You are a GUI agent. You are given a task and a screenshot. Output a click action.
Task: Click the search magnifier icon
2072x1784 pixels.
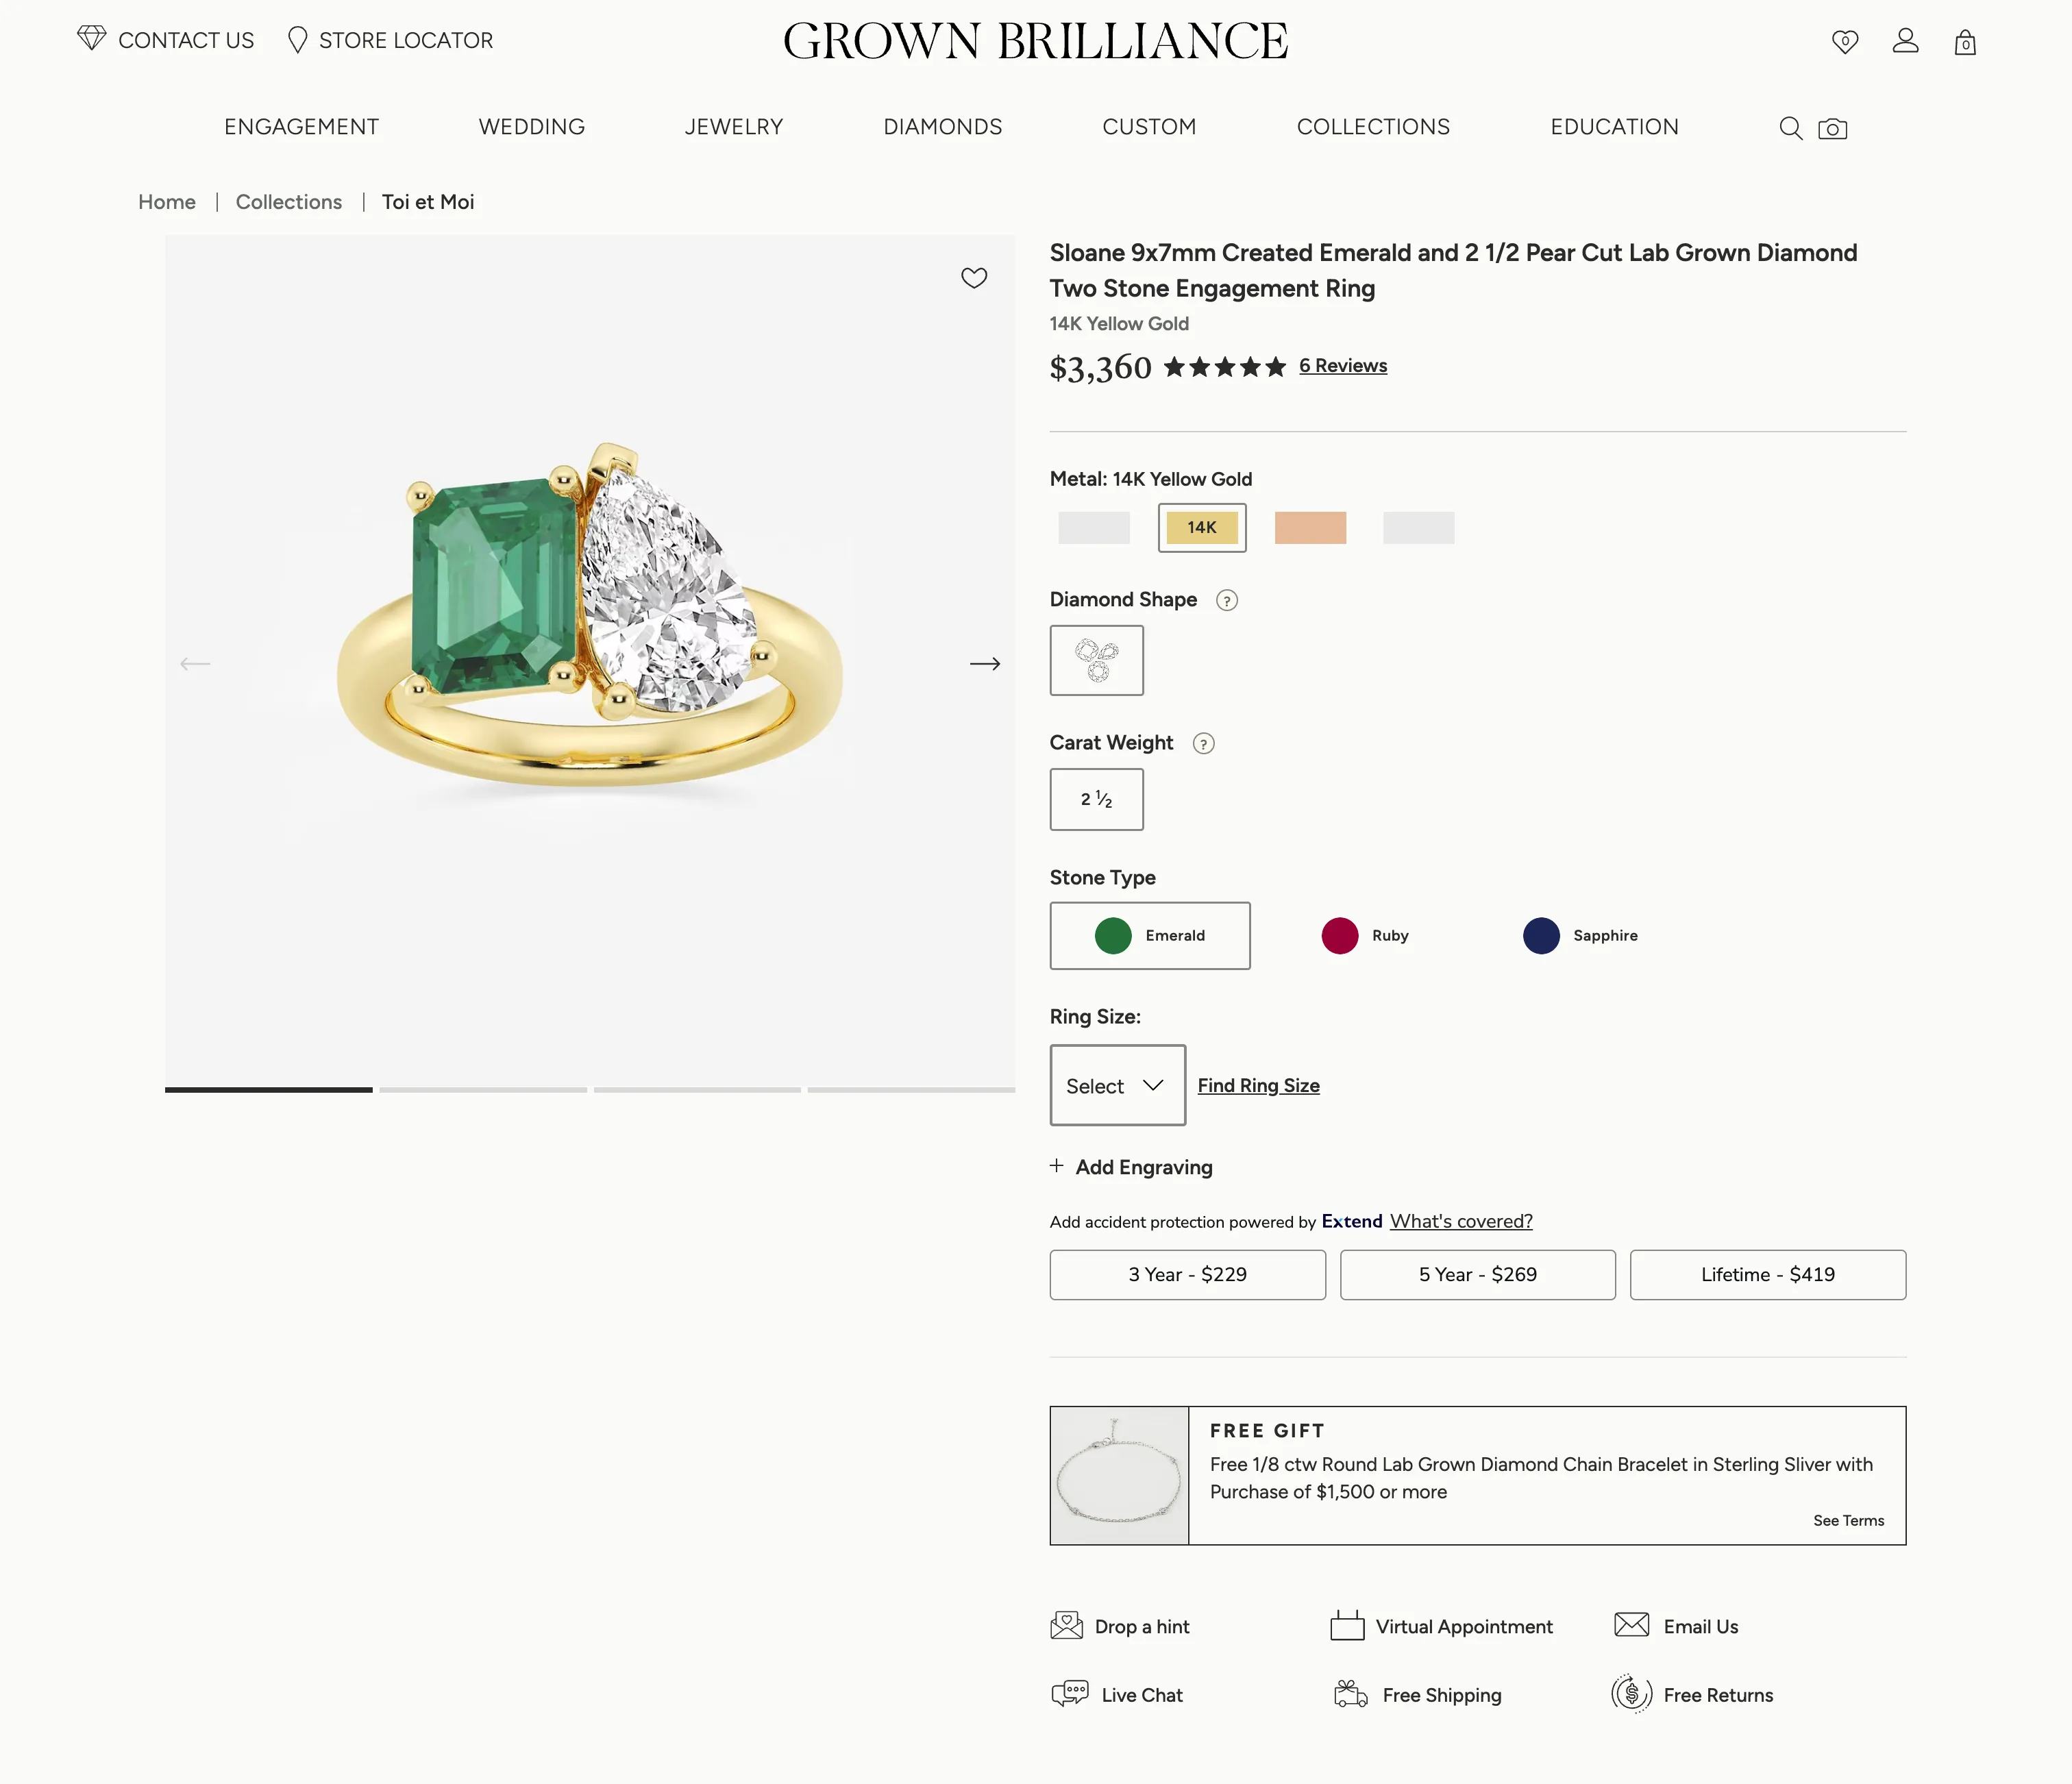[1790, 129]
